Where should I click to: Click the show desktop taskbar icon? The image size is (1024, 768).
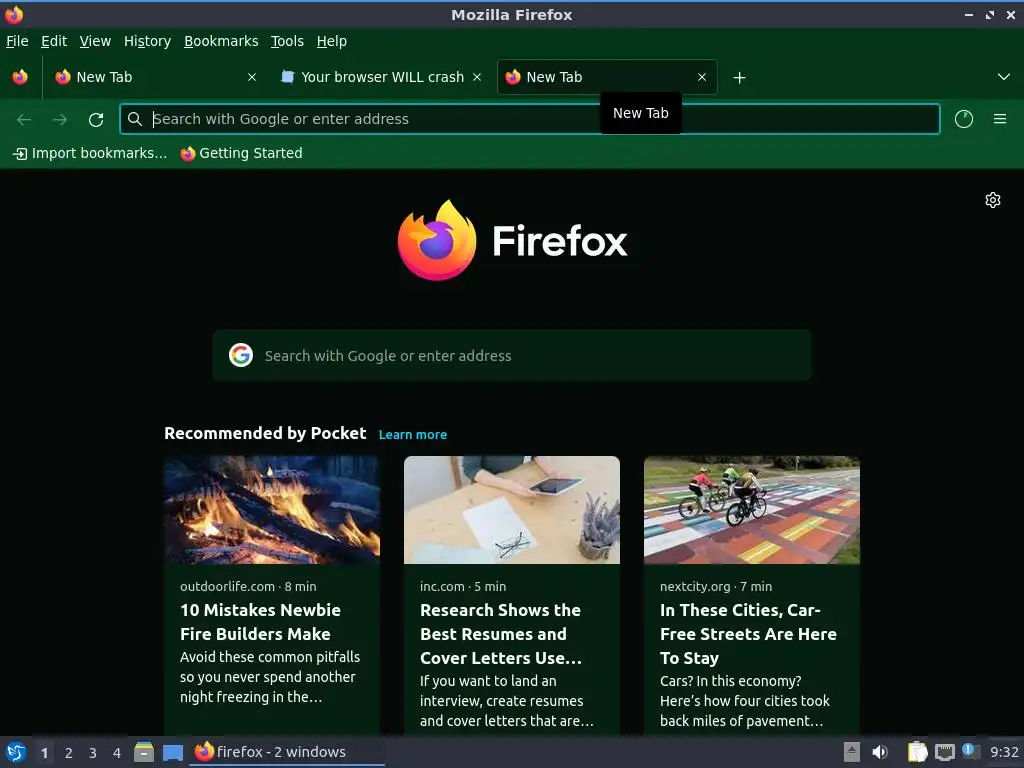point(173,753)
